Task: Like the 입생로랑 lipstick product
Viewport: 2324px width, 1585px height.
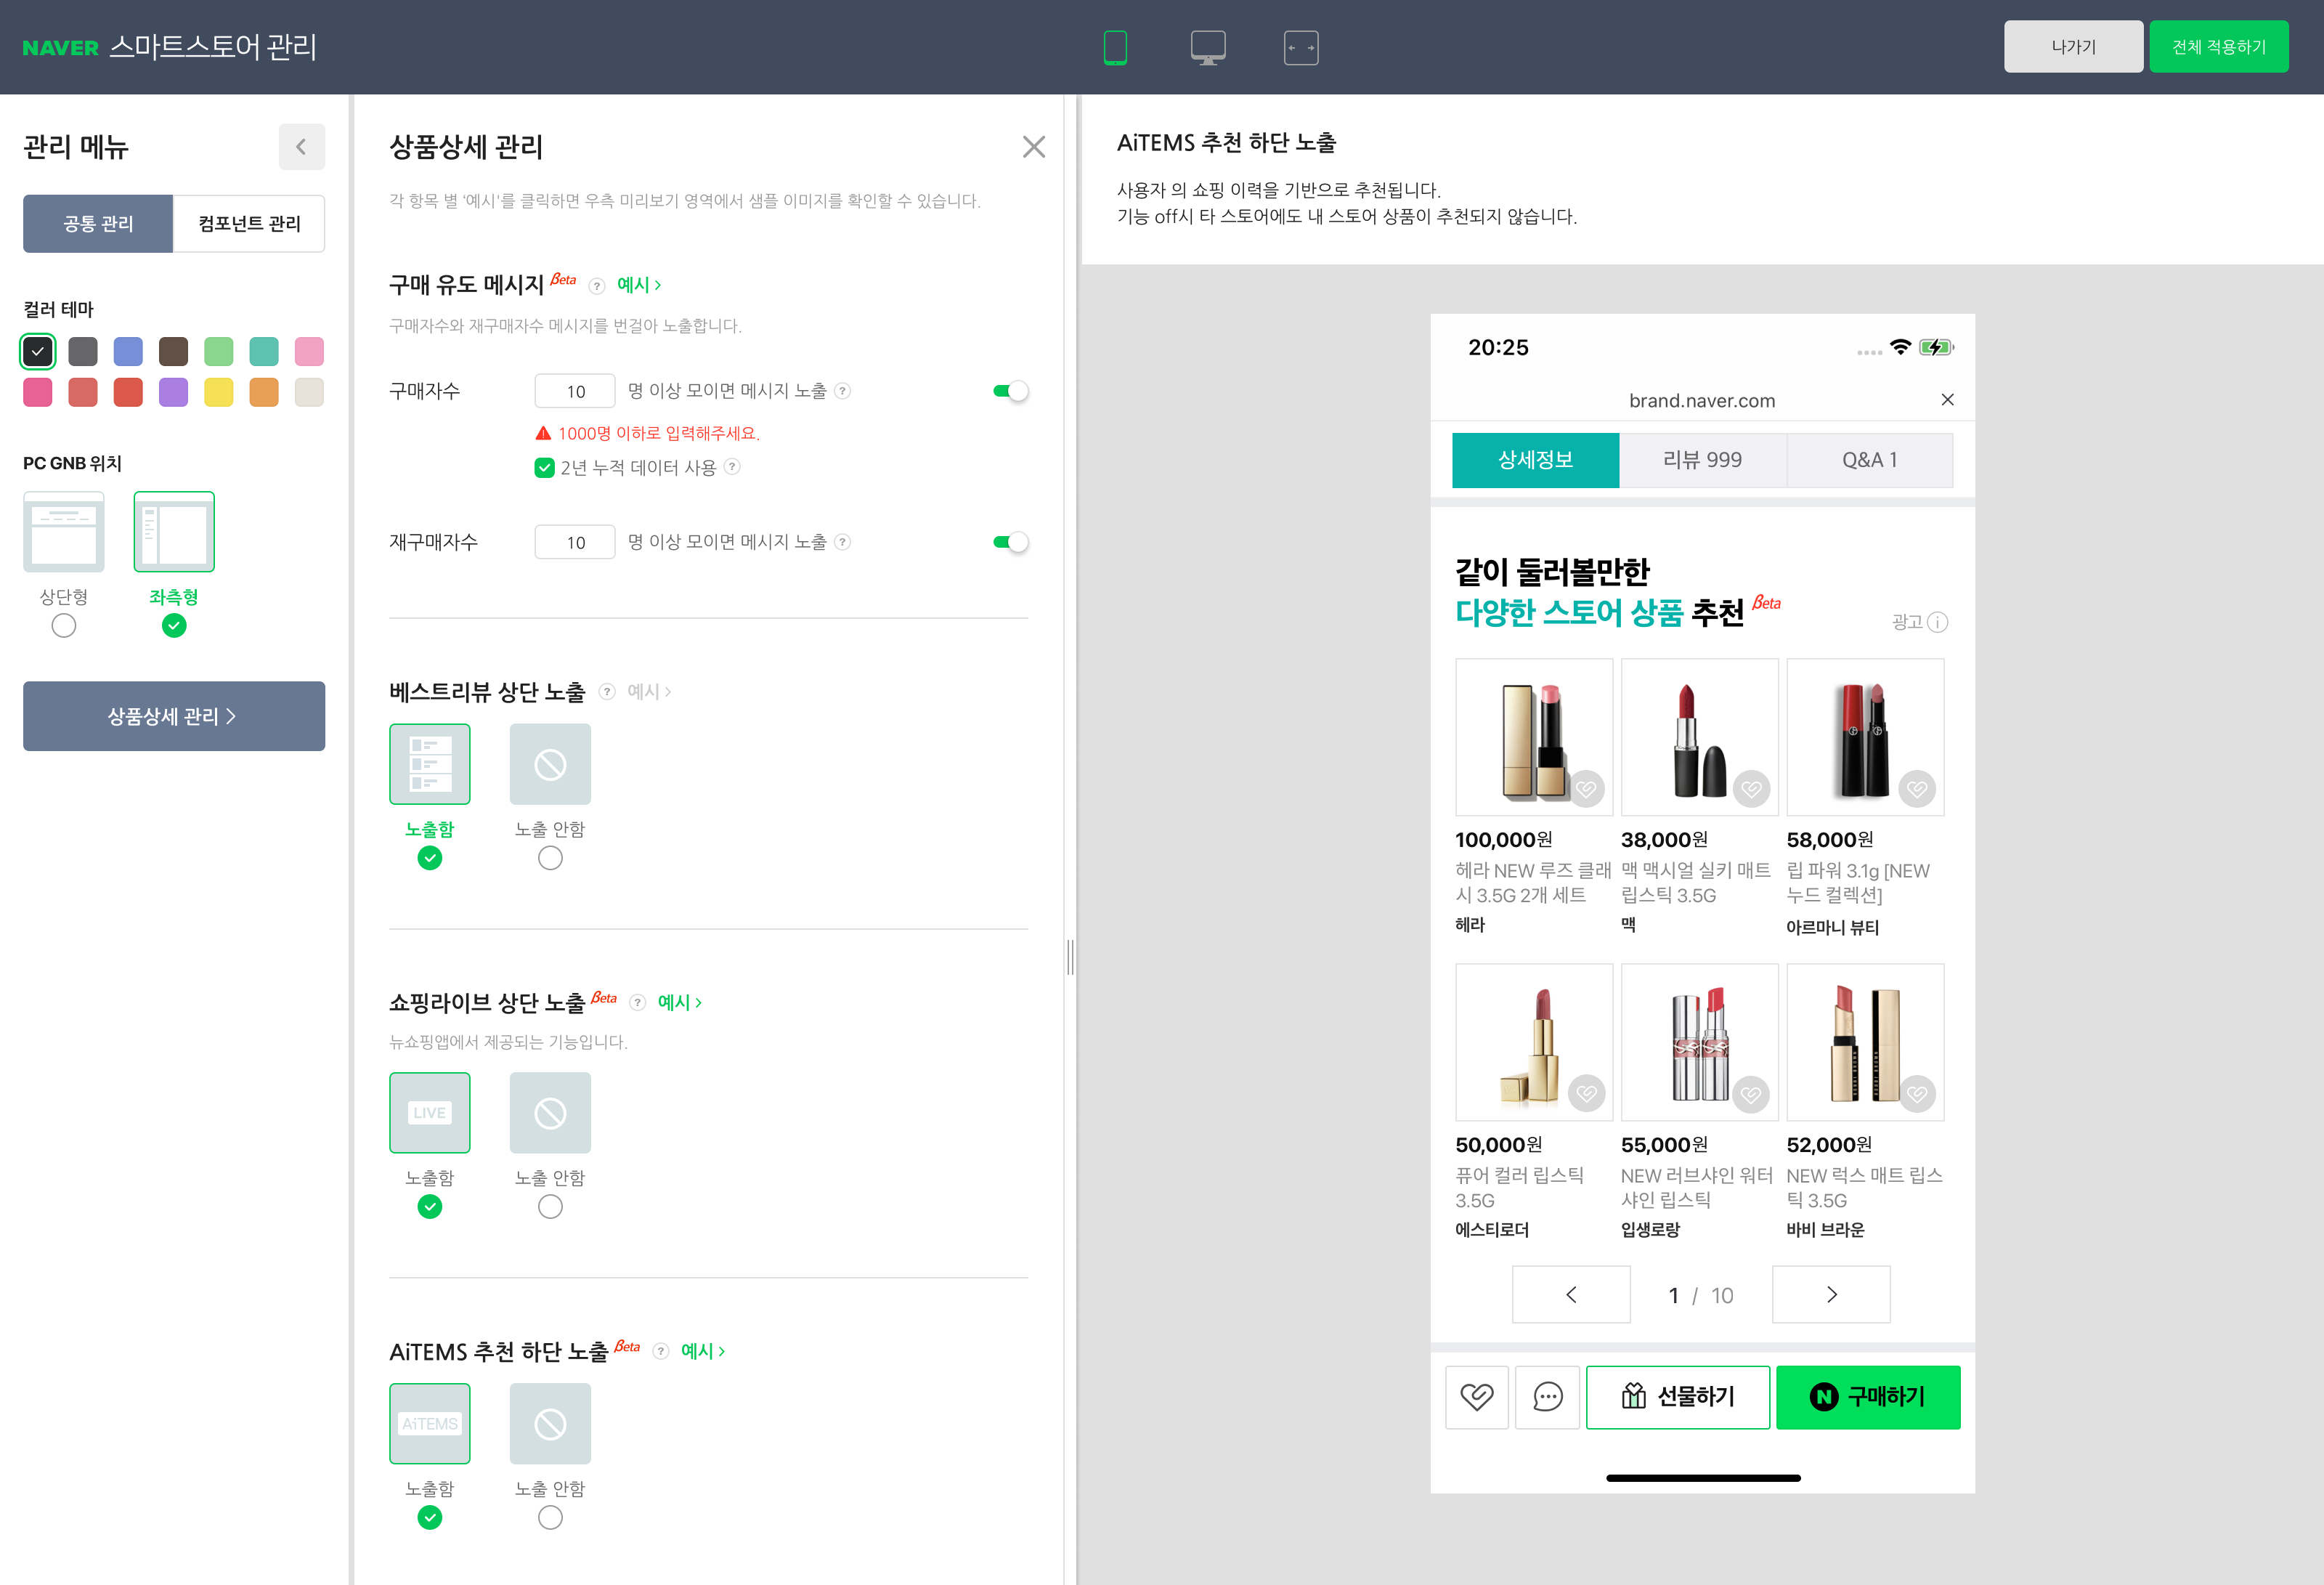Action: click(x=1751, y=1094)
